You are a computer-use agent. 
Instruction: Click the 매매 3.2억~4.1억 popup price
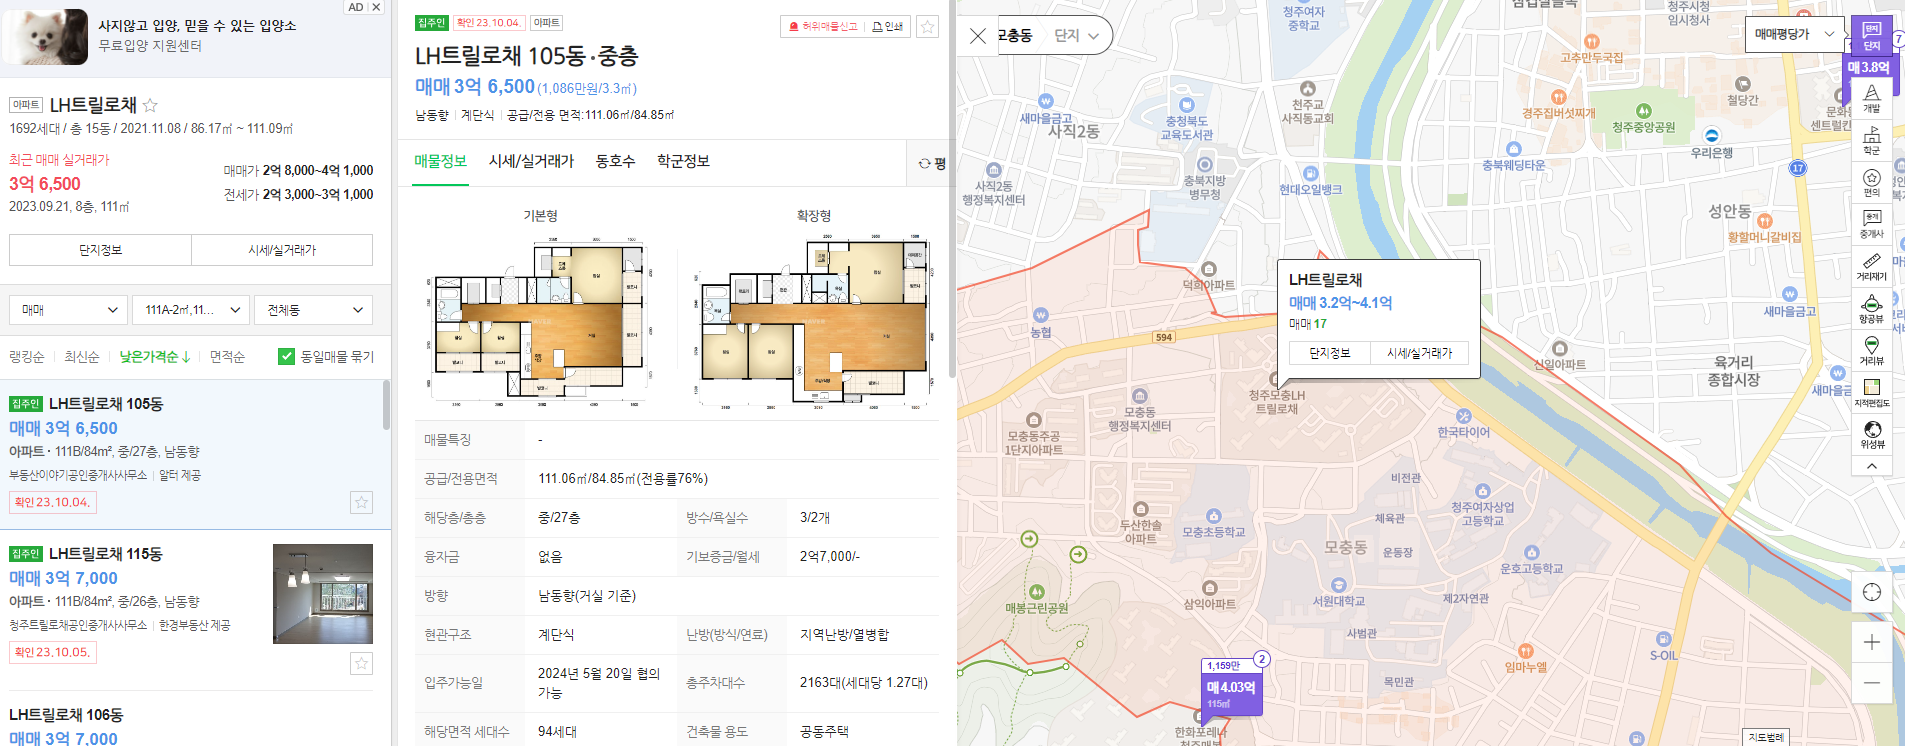coord(1340,303)
